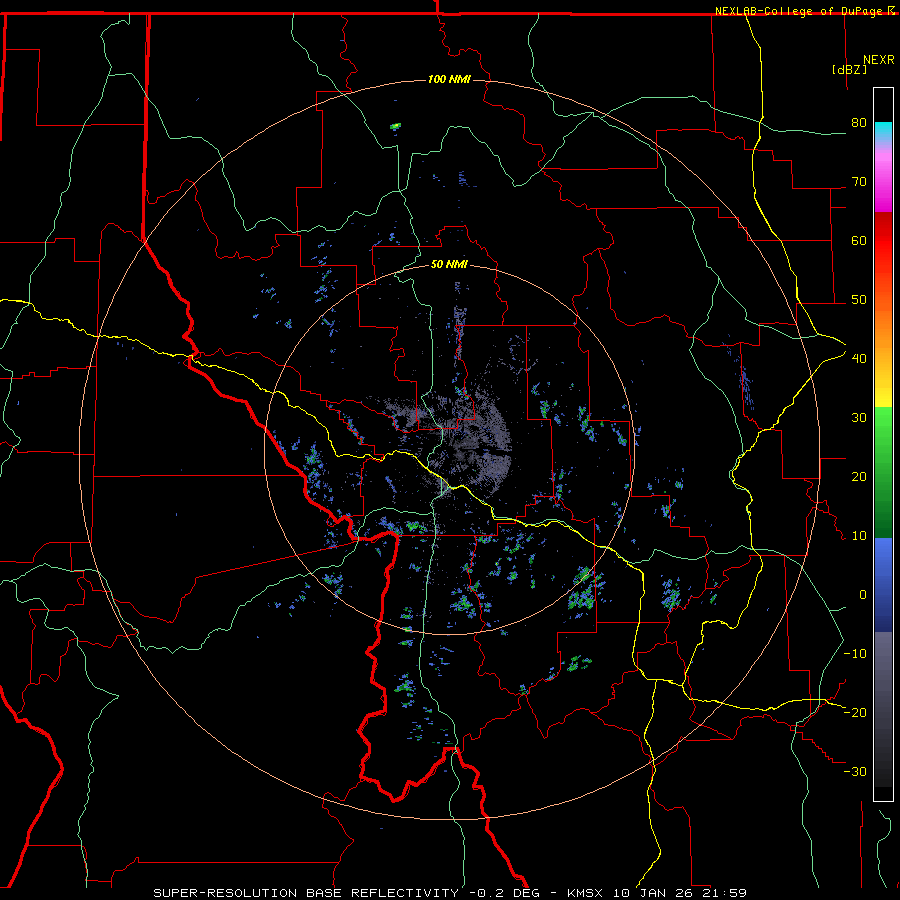The image size is (900, 900).
Task: Click the 30 value on dBZ scale
Action: click(859, 418)
